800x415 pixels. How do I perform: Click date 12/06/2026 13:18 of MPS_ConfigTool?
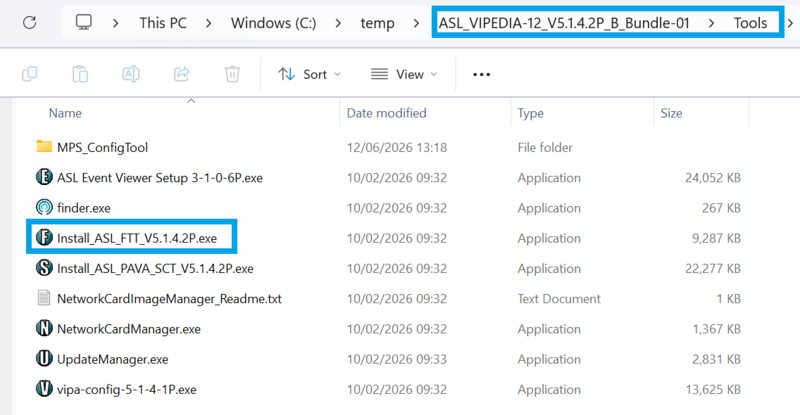click(397, 148)
